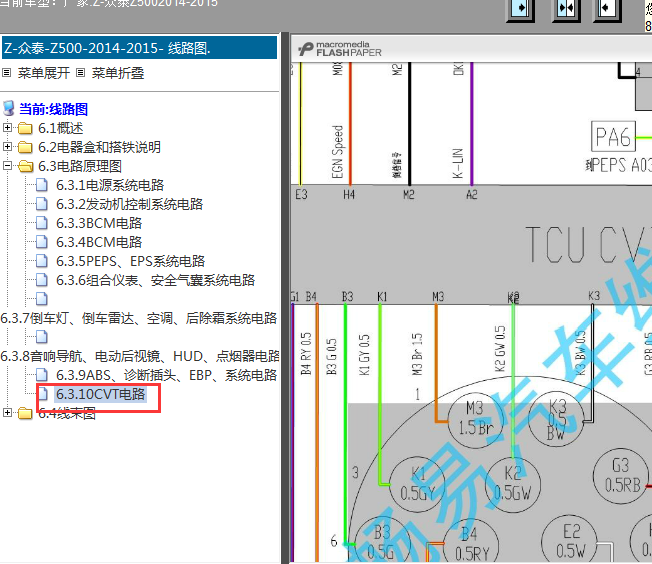
Task: Select 6.3.10CVT电路 page
Action: (101, 394)
